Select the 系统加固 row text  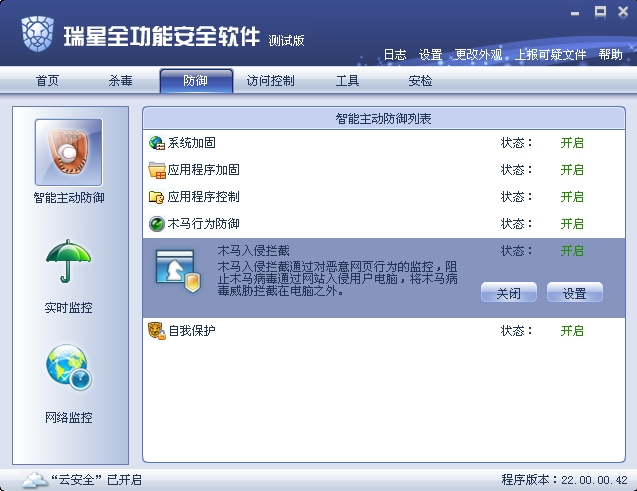pyautogui.click(x=192, y=143)
